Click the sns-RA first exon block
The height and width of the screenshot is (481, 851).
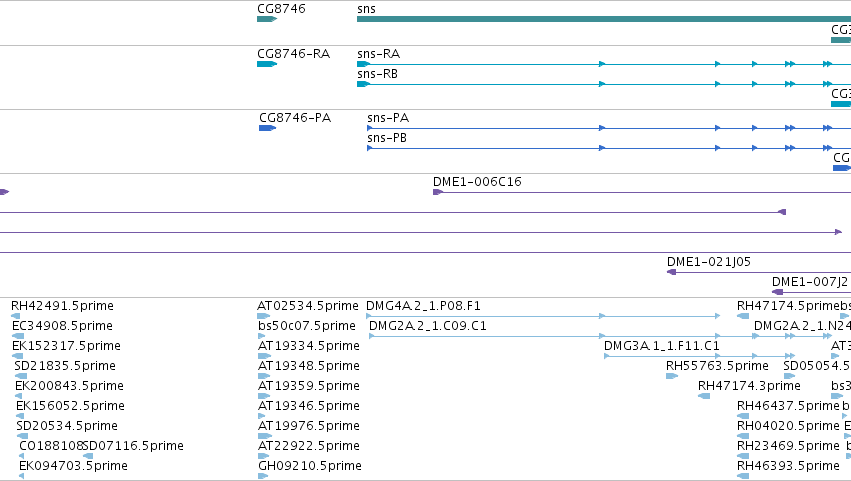coord(363,64)
